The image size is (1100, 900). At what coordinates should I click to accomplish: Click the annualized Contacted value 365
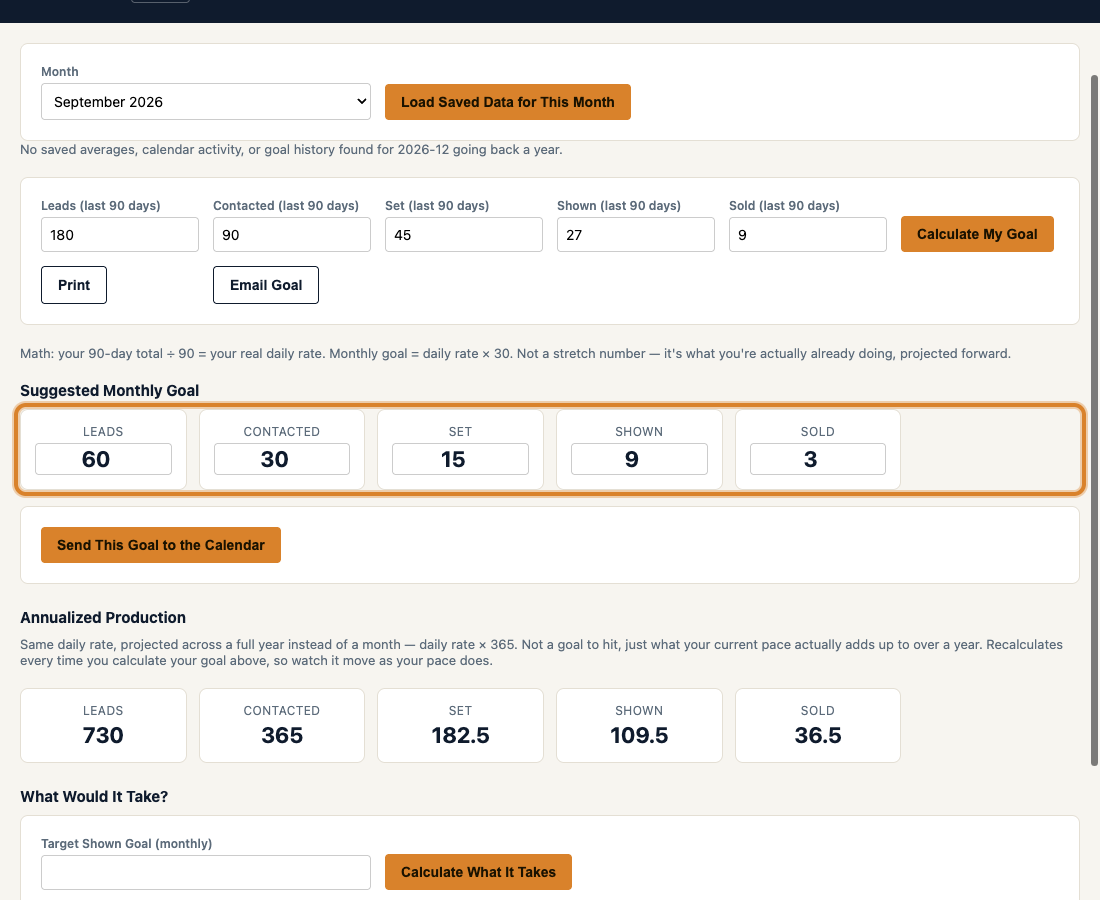pyautogui.click(x=282, y=735)
